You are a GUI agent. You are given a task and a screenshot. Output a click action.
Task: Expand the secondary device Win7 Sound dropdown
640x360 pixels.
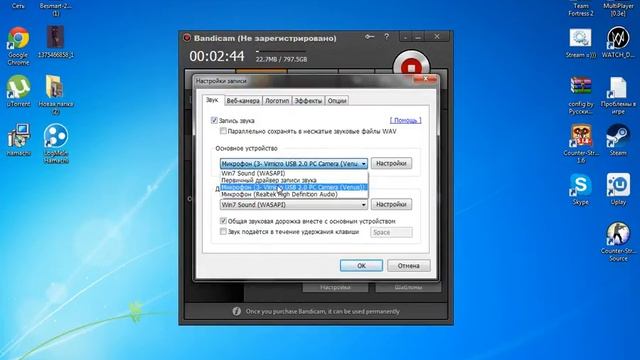point(363,204)
